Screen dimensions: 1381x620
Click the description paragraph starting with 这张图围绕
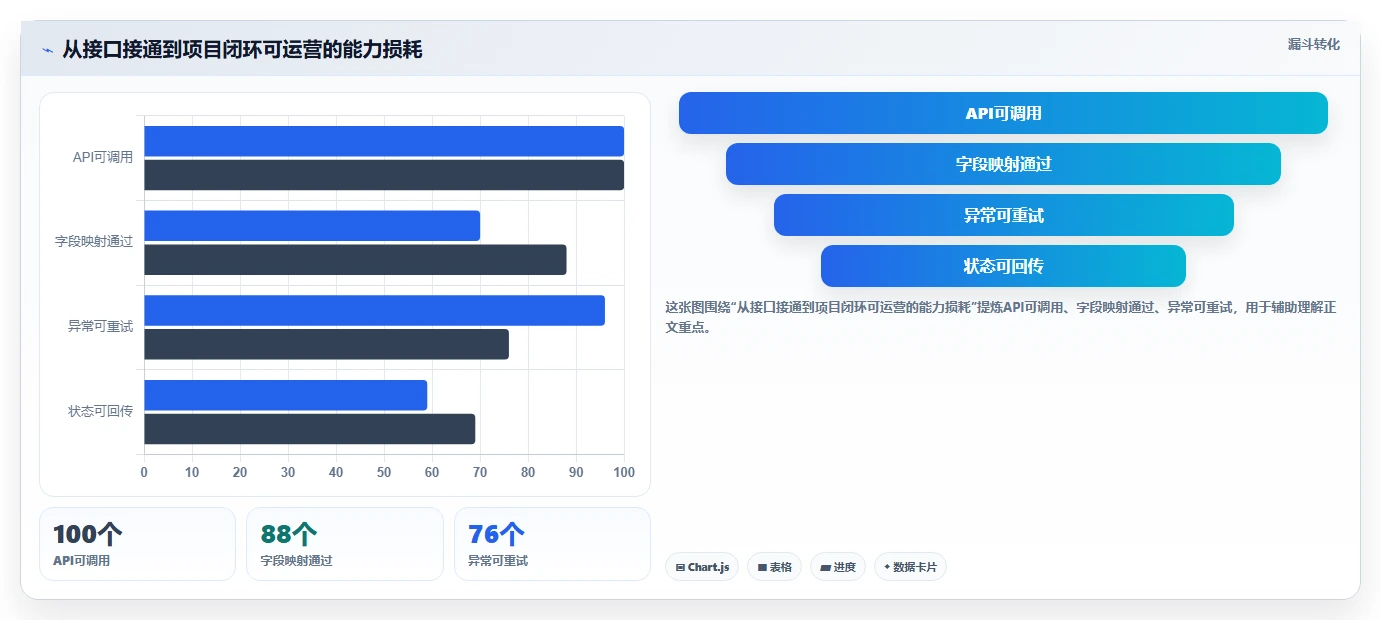coord(1000,317)
